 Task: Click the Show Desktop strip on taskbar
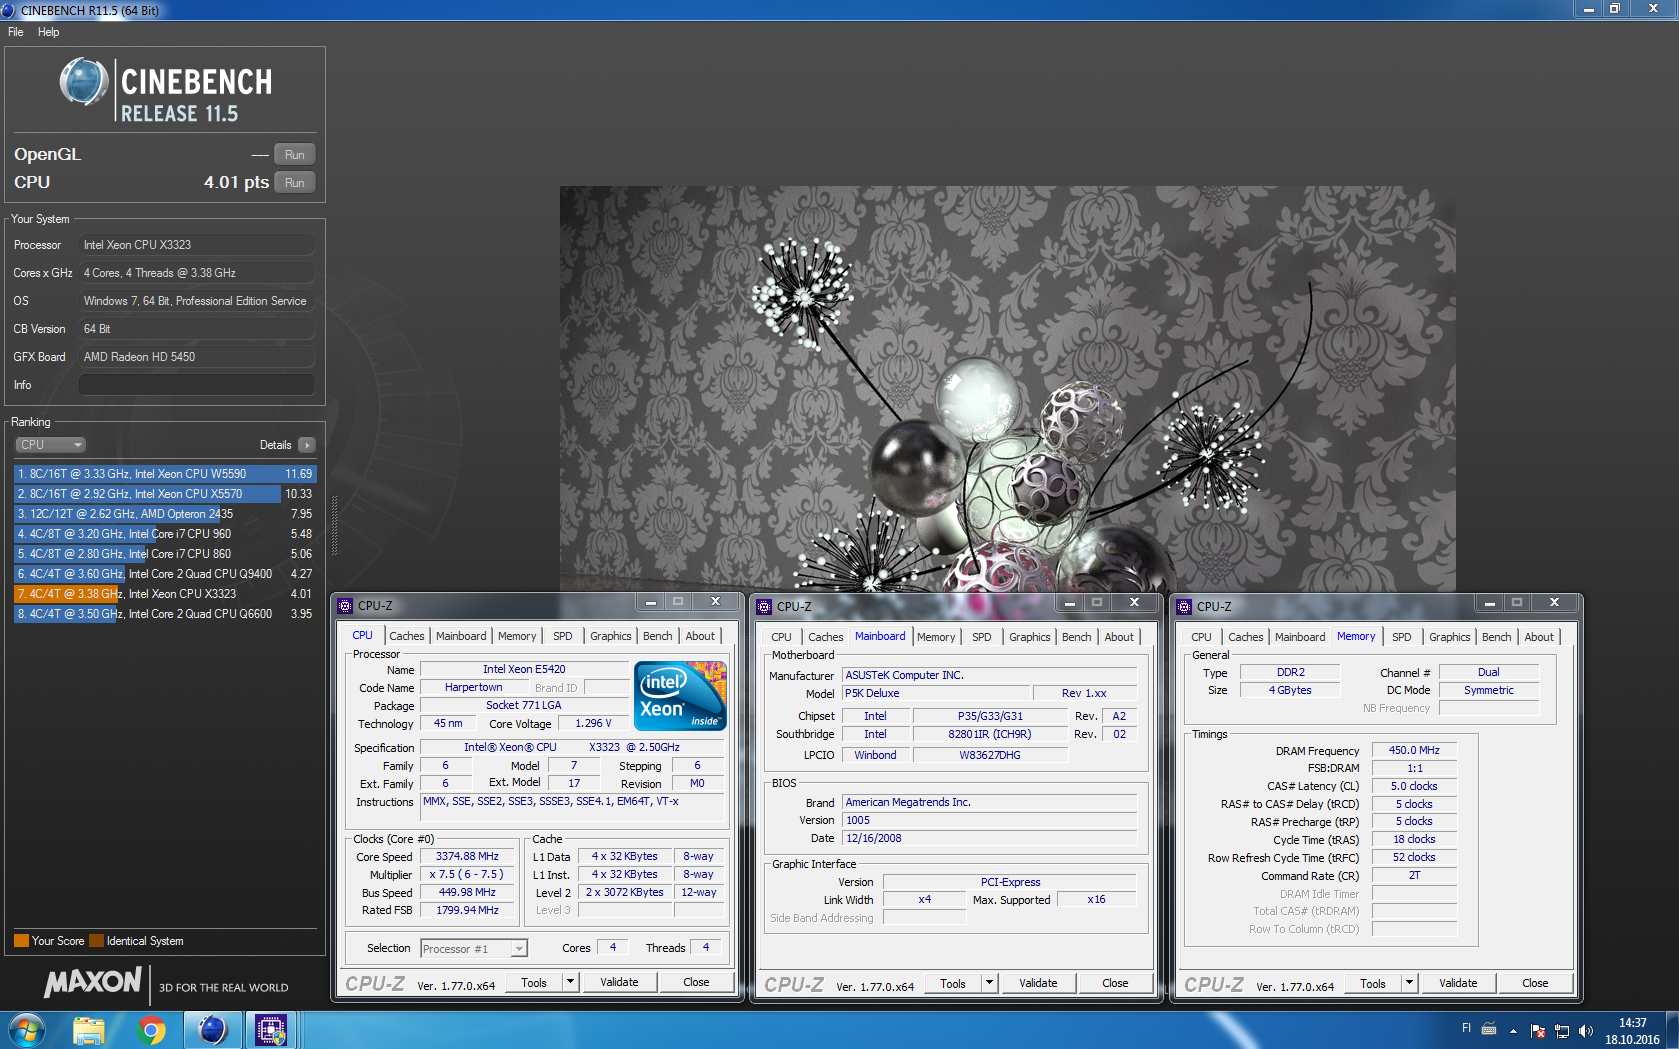coord(1672,1030)
